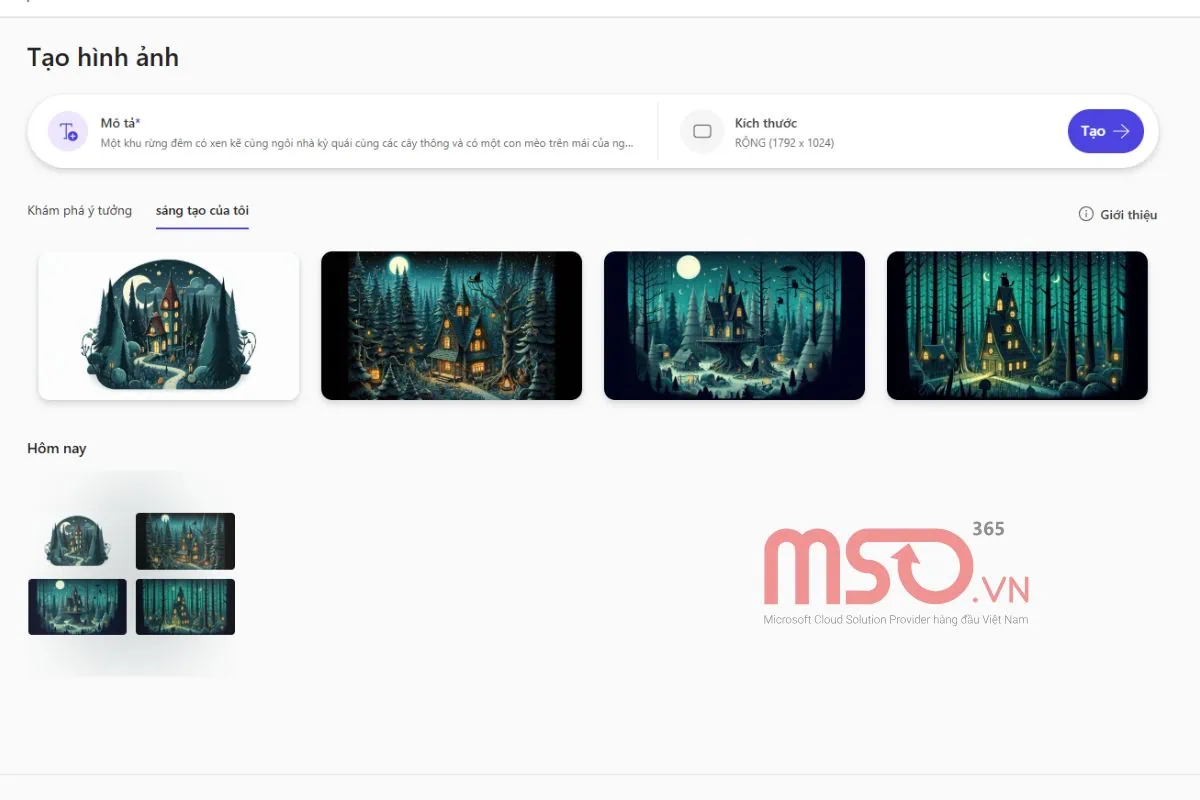Click the arrow icon inside the Tạo button
This screenshot has width=1200, height=800.
tap(1122, 131)
